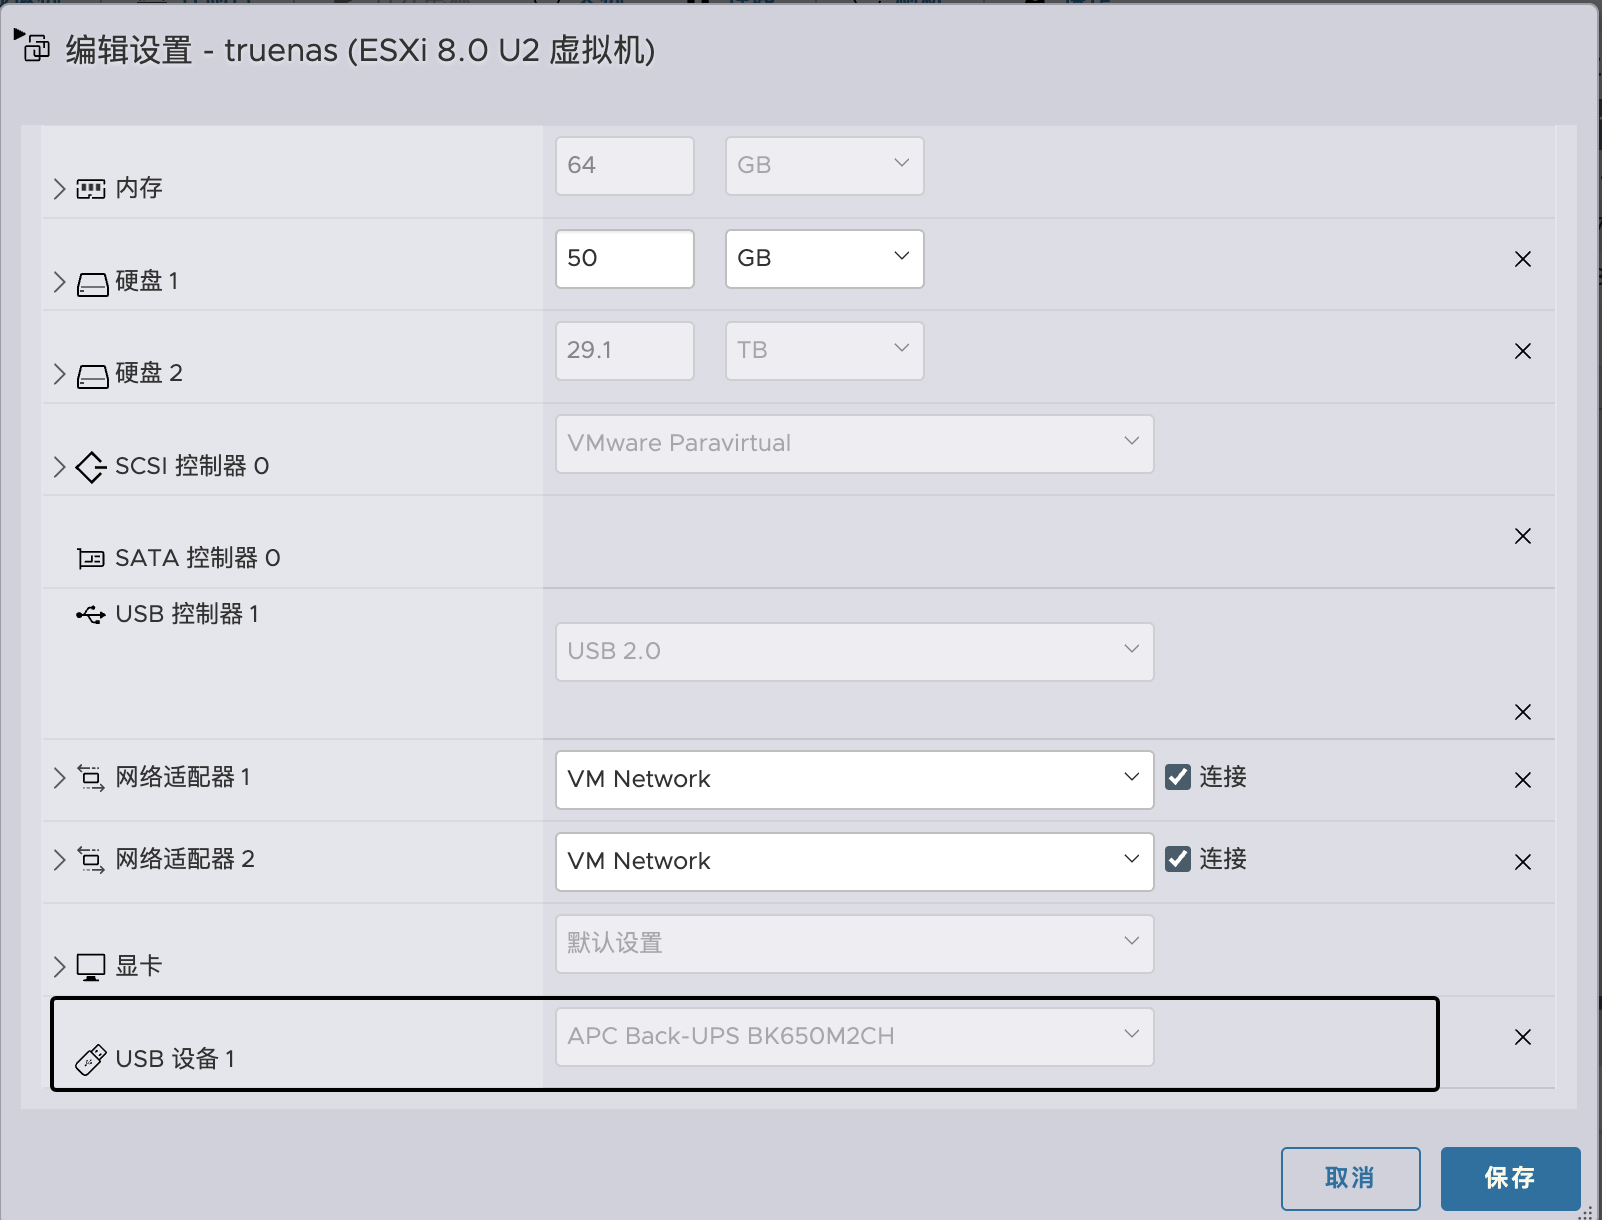This screenshot has height=1220, width=1602.
Task: Remove USB 设备 1 with its X icon
Action: point(1523,1037)
